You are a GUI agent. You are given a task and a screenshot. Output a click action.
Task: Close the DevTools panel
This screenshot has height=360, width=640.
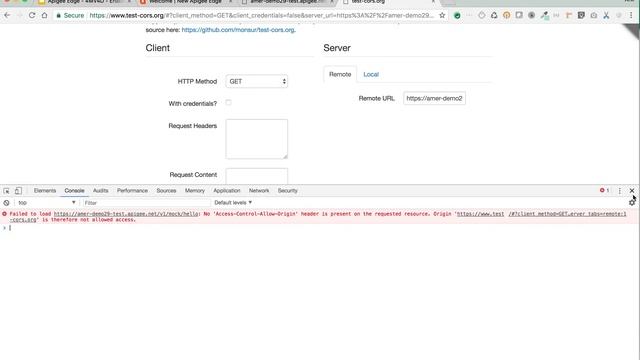[x=632, y=191]
